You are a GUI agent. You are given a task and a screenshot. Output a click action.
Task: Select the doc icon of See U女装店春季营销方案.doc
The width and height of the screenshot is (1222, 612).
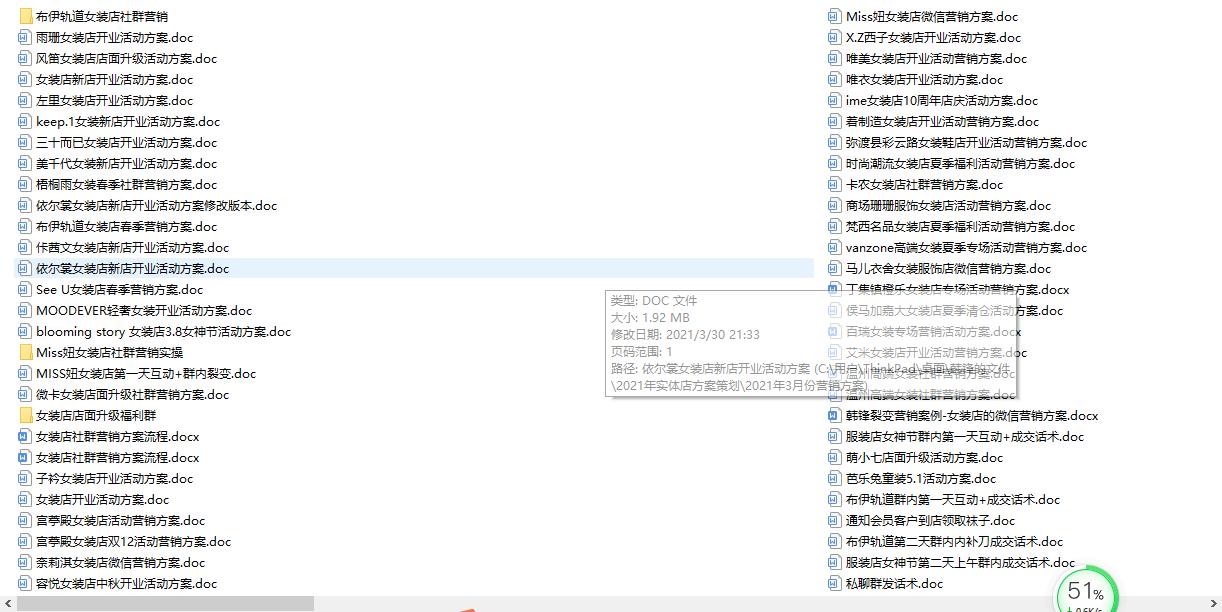click(25, 289)
